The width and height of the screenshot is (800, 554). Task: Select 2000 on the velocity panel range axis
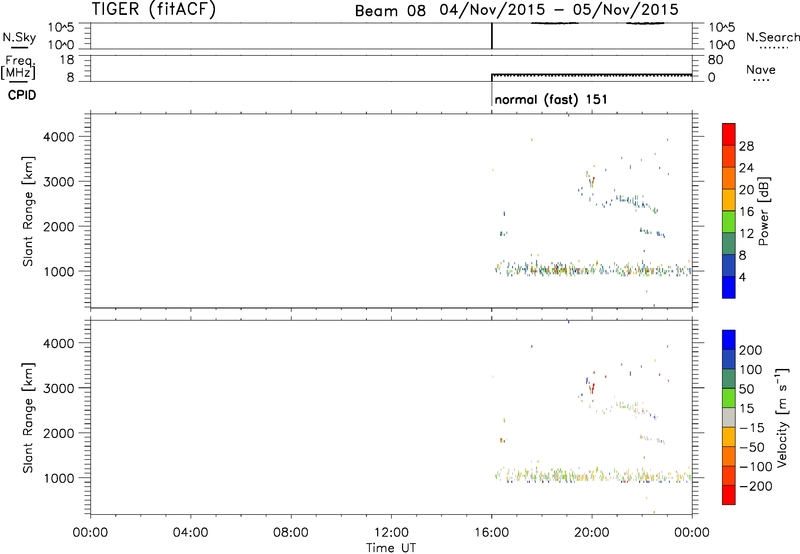[x=58, y=433]
